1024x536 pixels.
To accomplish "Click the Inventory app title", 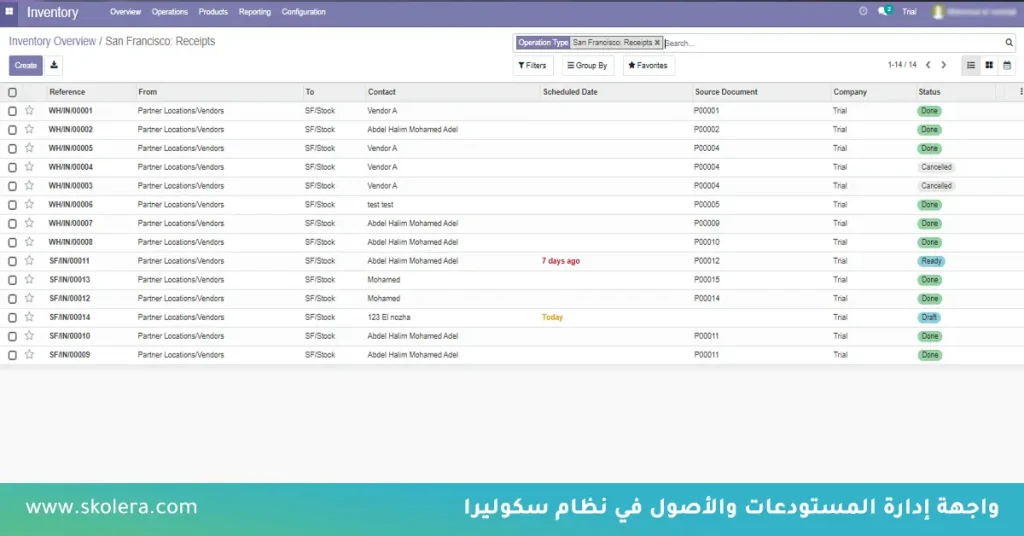I will (x=52, y=12).
